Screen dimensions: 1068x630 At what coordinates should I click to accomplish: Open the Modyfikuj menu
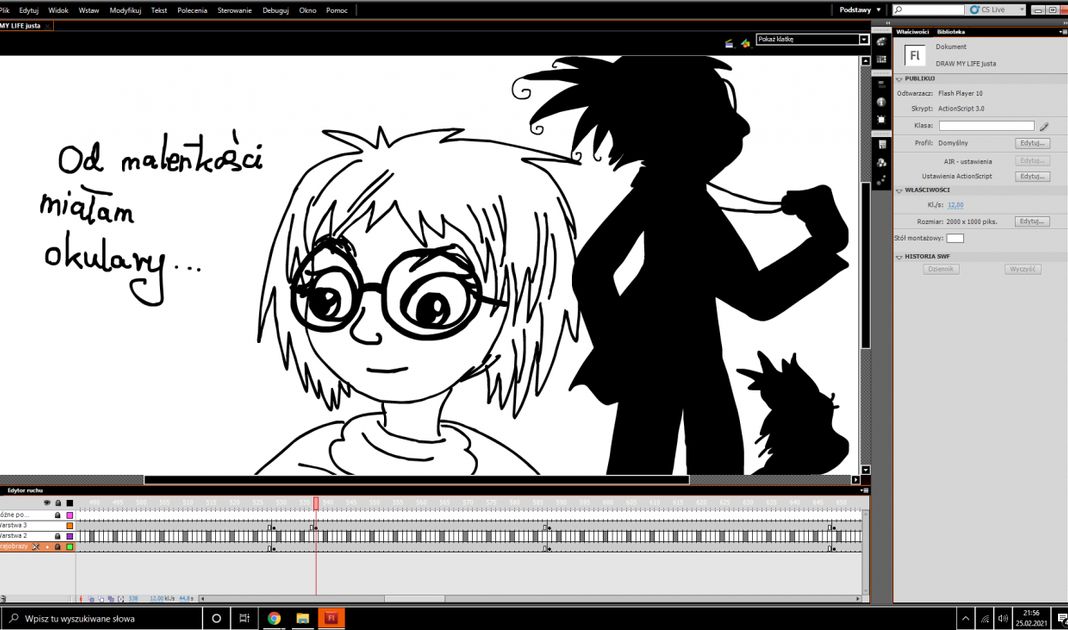(125, 9)
